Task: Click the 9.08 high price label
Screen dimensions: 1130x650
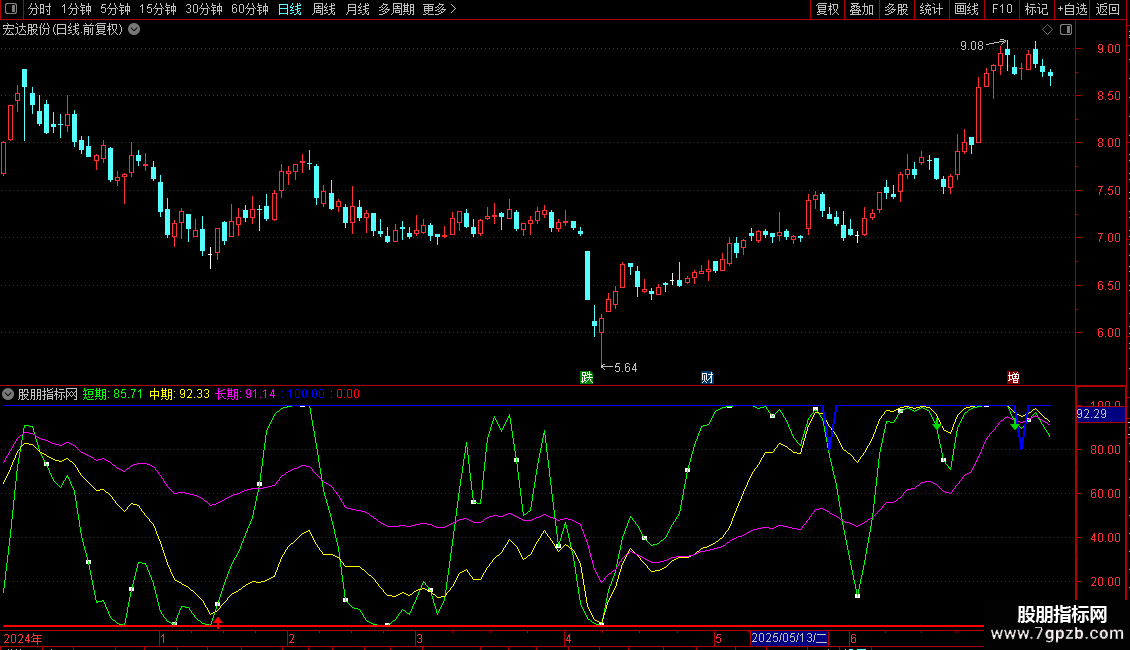Action: 971,46
